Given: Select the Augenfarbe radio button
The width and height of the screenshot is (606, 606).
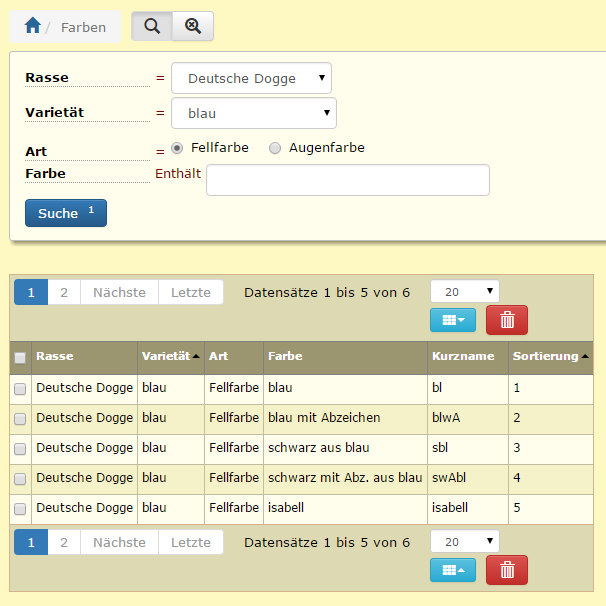Looking at the screenshot, I should coord(275,148).
